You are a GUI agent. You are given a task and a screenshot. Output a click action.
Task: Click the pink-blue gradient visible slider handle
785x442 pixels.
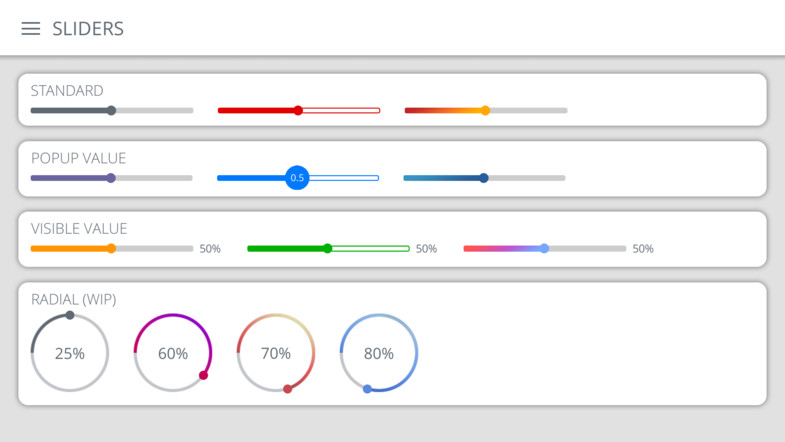pos(544,248)
